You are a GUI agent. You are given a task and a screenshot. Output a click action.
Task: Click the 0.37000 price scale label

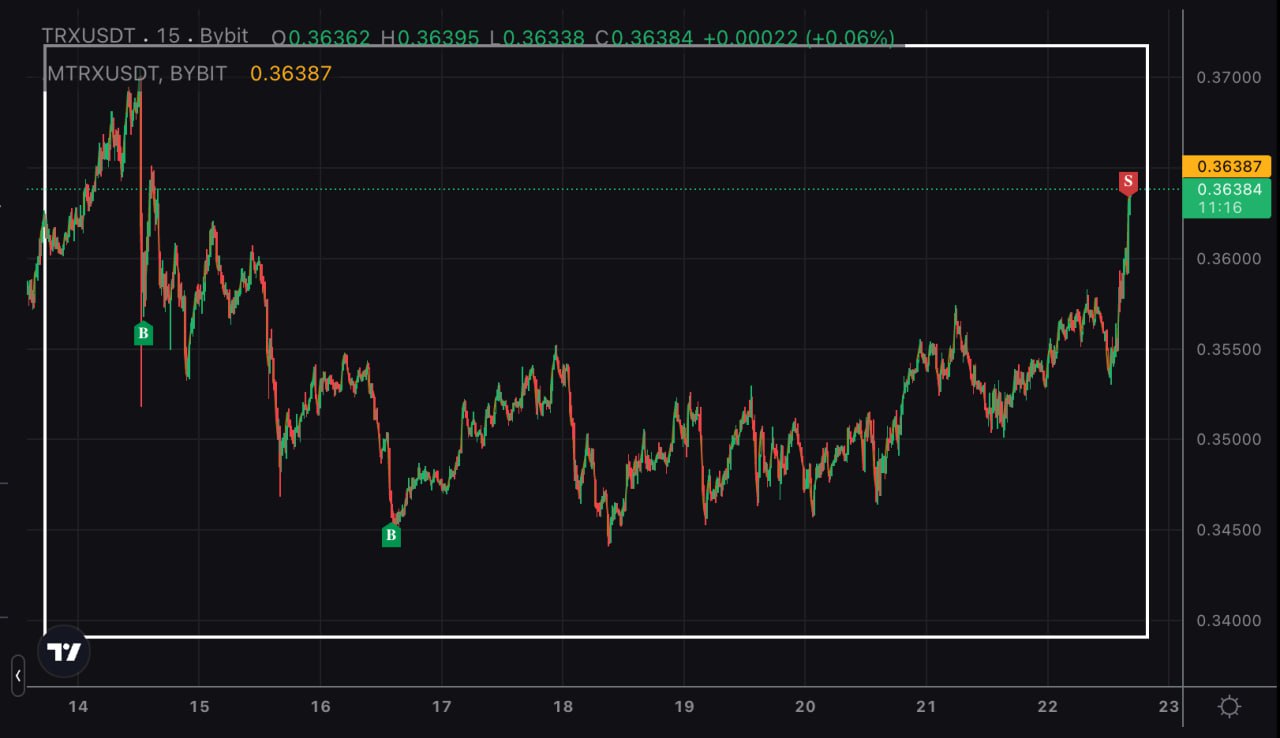pos(1227,77)
